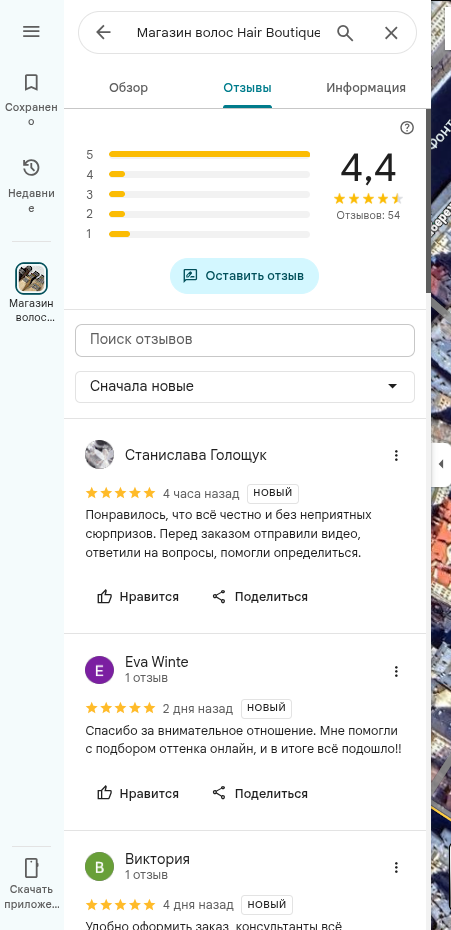Click the Поиск отзывов search field
Screen dimensions: 451x930
coord(244,340)
